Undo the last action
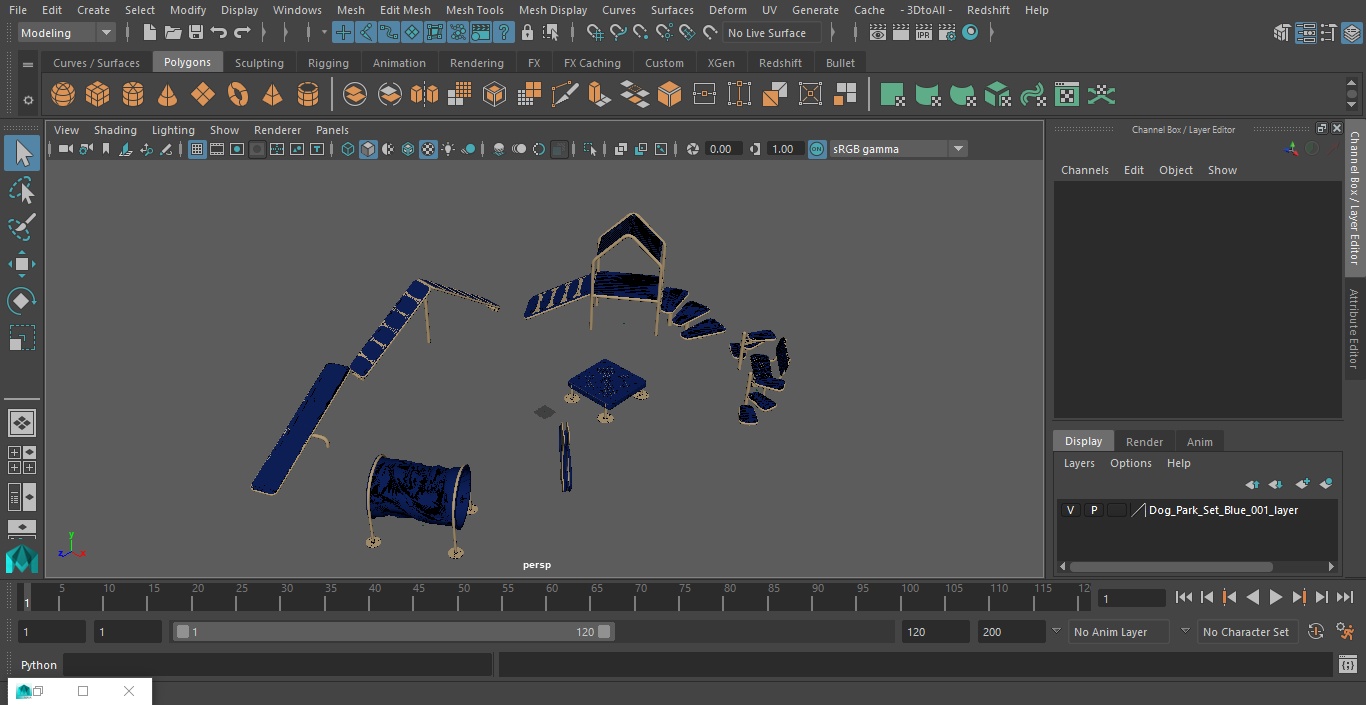 click(x=219, y=33)
